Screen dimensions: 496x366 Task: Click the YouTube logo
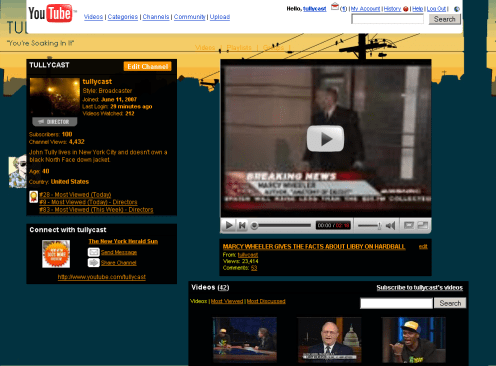pos(50,13)
